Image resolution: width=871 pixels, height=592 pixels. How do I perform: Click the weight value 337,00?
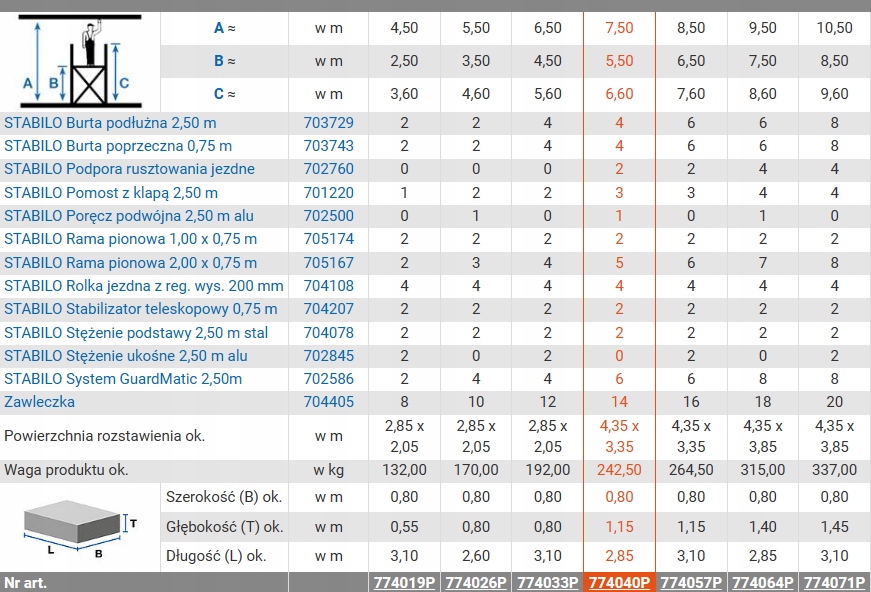point(834,470)
